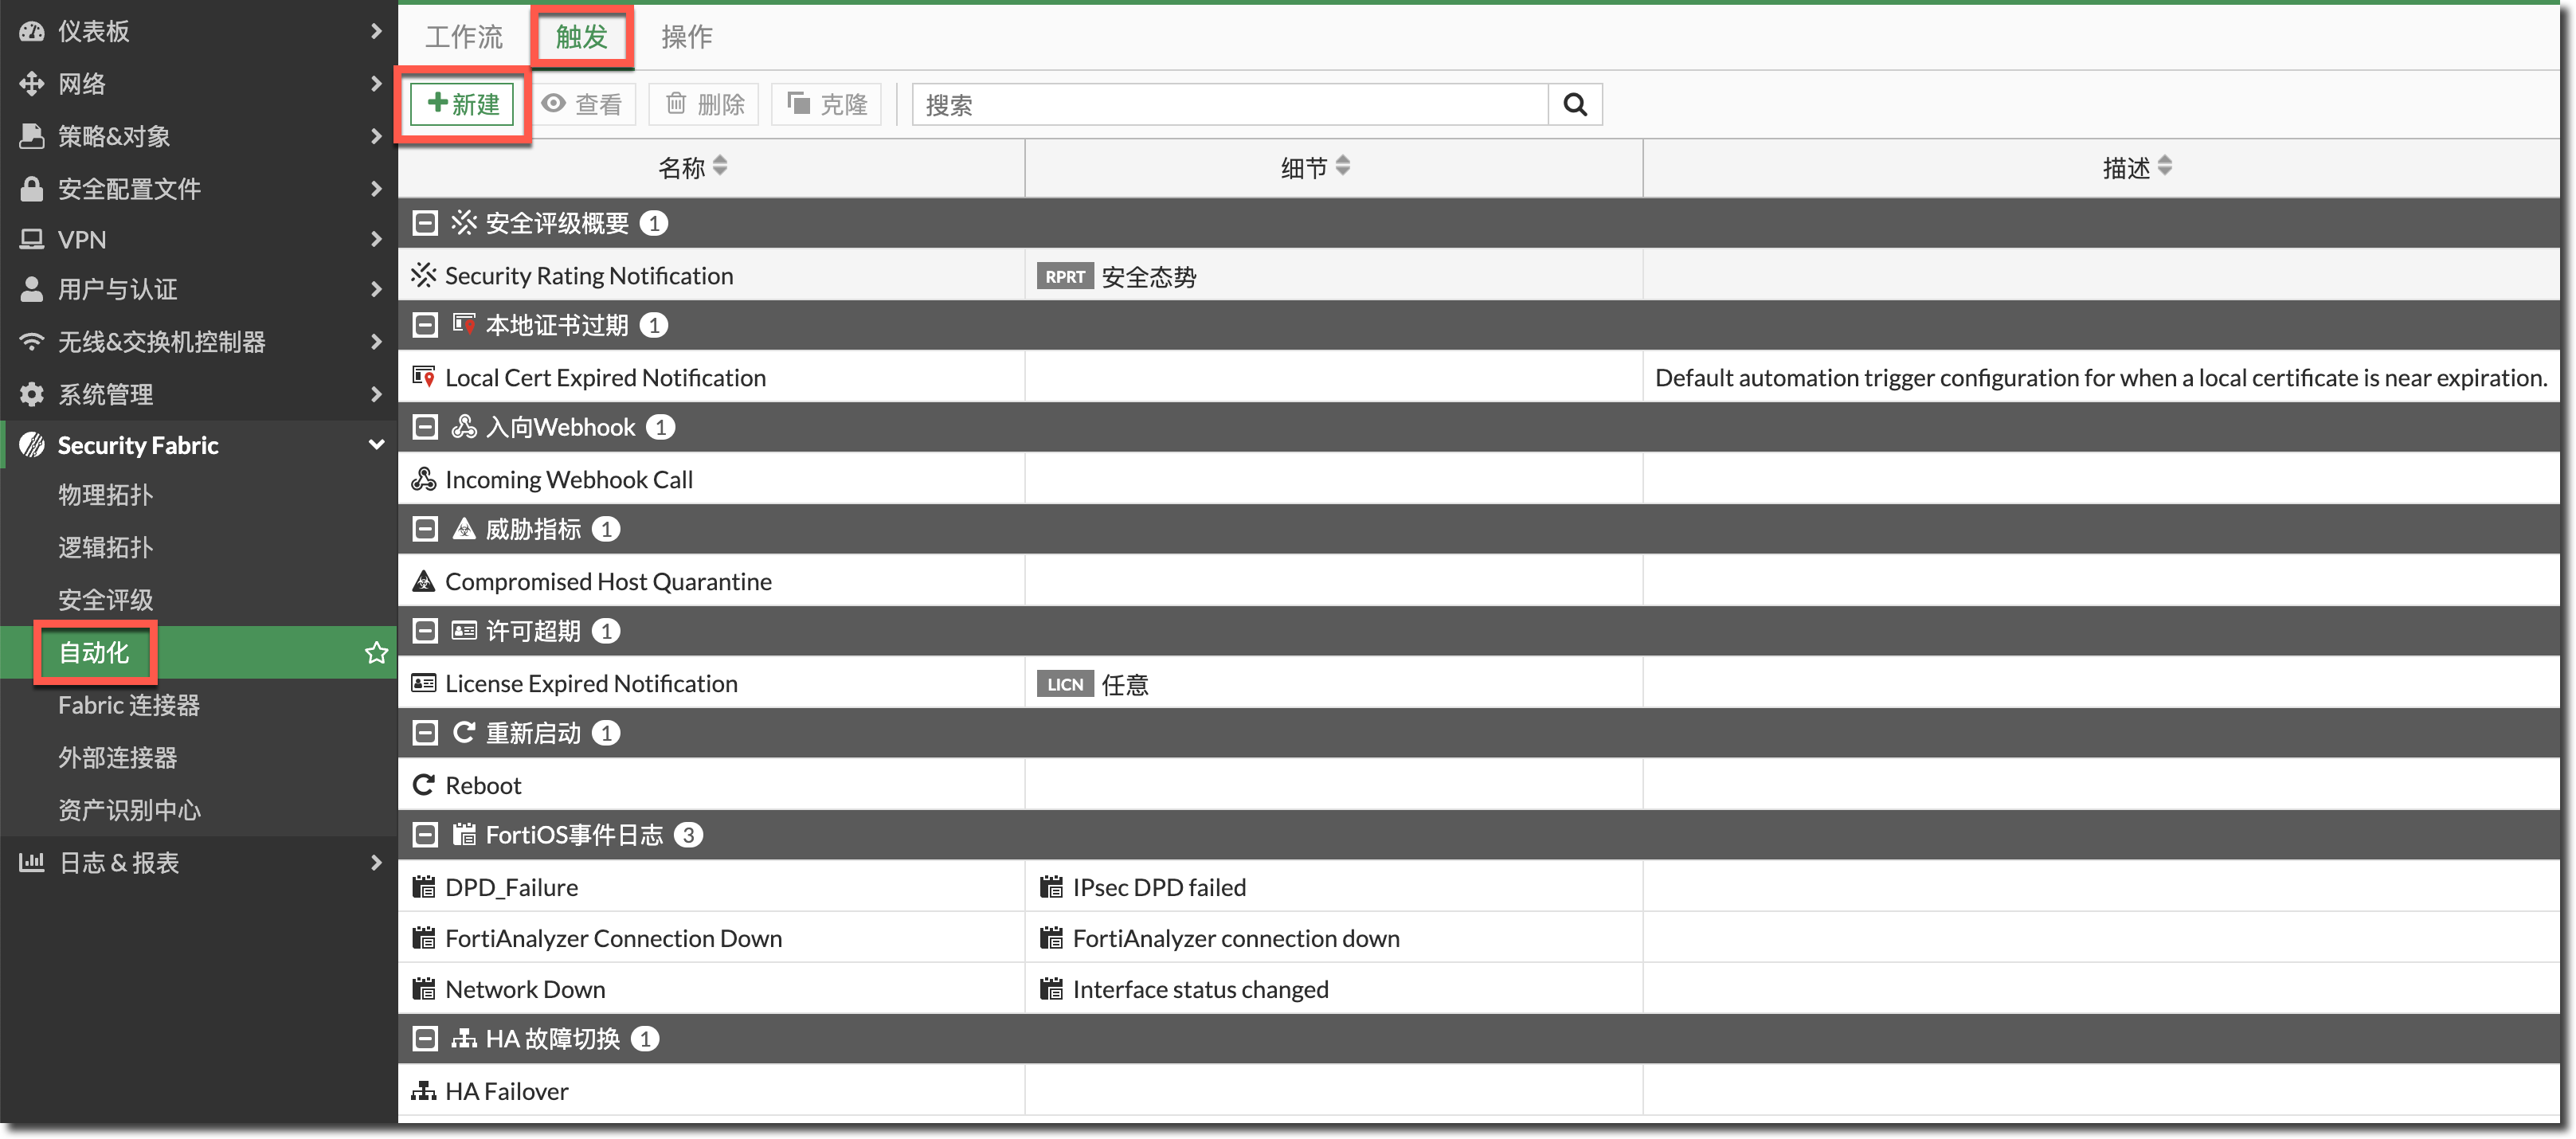Open the 操作 tab
Image resolution: width=2576 pixels, height=1139 pixels.
686,37
